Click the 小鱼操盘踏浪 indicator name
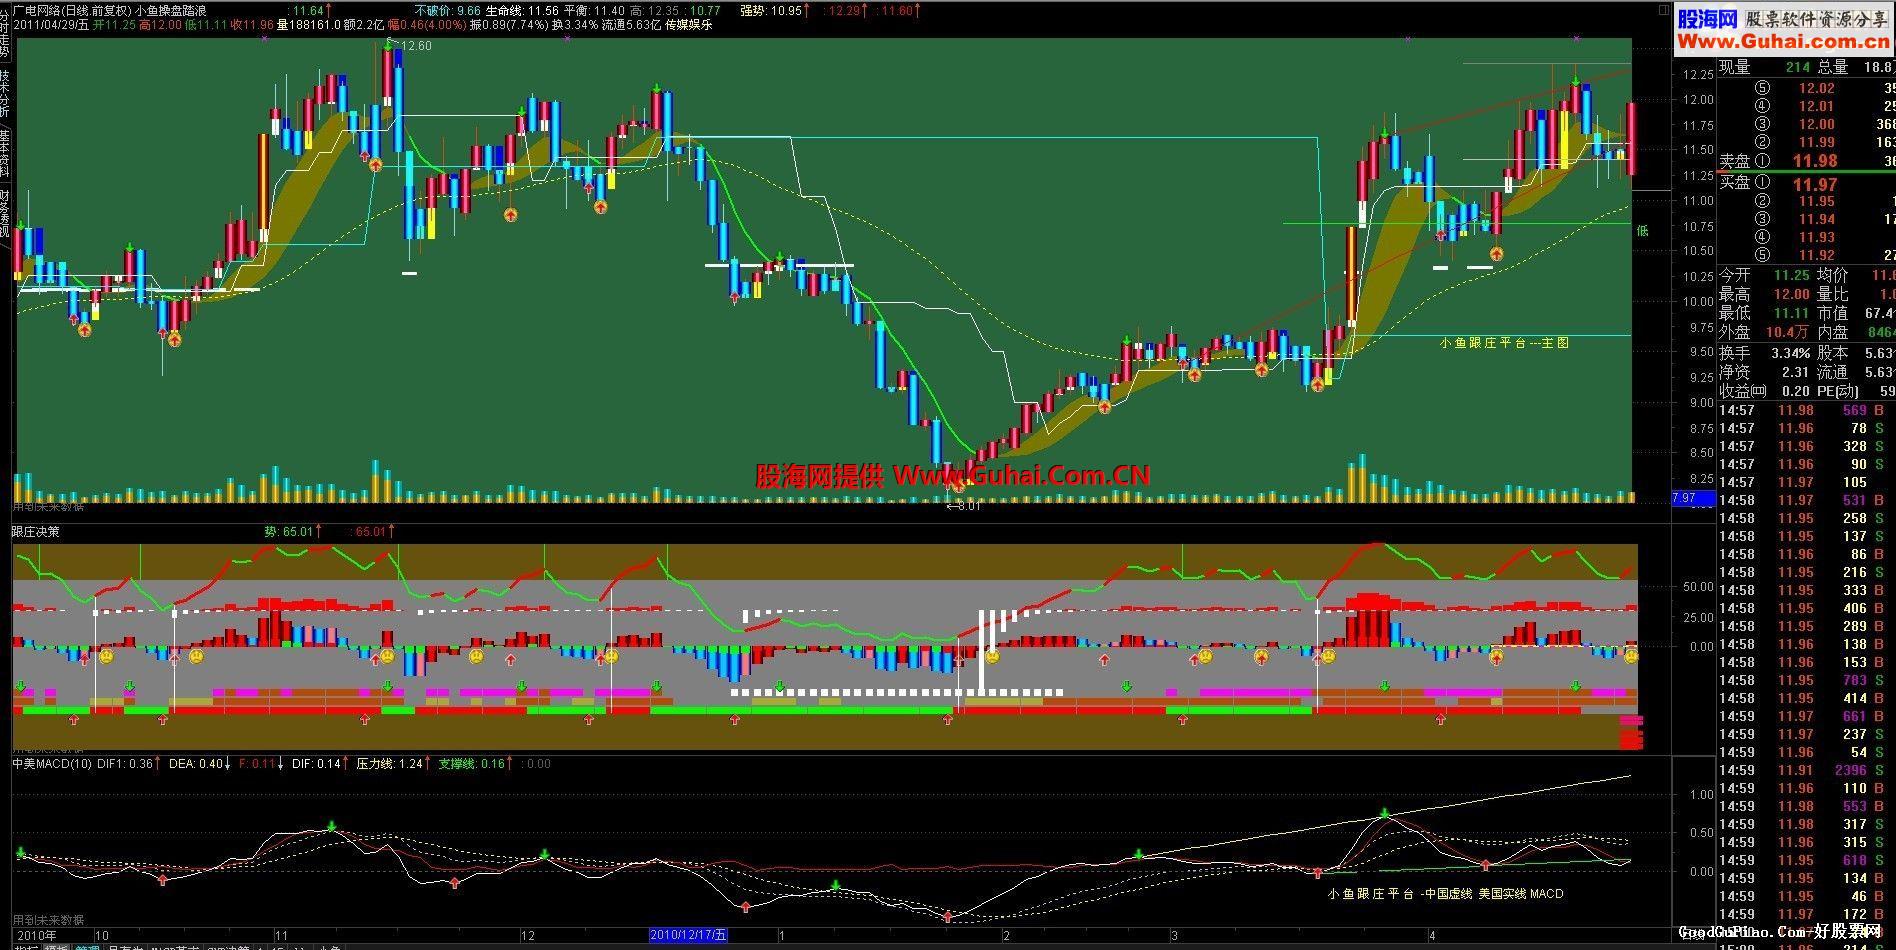 [171, 10]
